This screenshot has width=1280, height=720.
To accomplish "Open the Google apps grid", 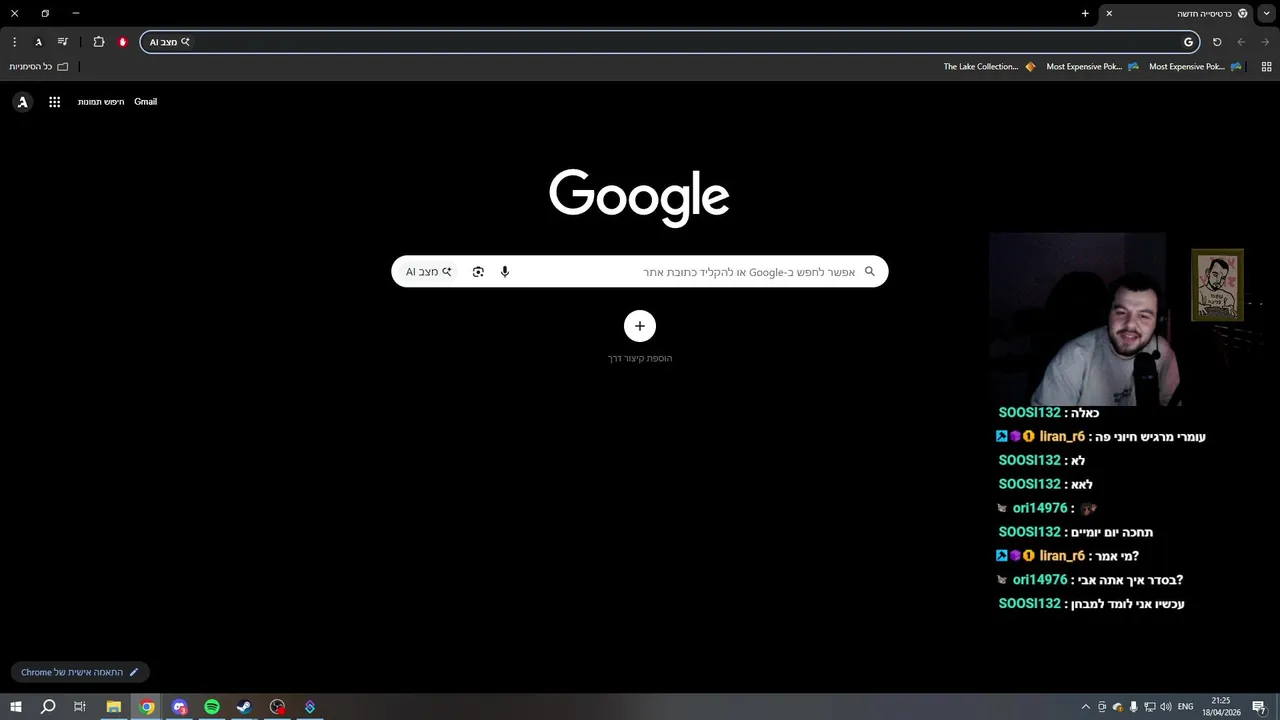I will pos(55,102).
